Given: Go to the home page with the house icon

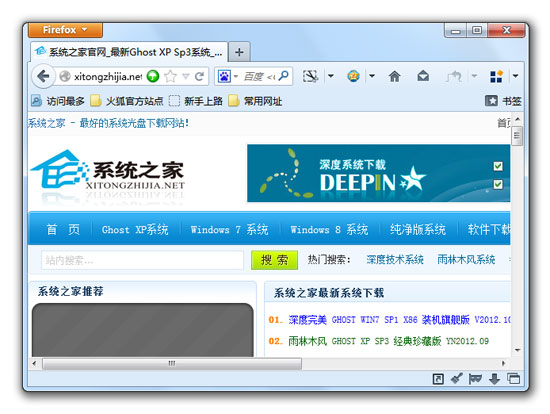Looking at the screenshot, I should [x=395, y=76].
